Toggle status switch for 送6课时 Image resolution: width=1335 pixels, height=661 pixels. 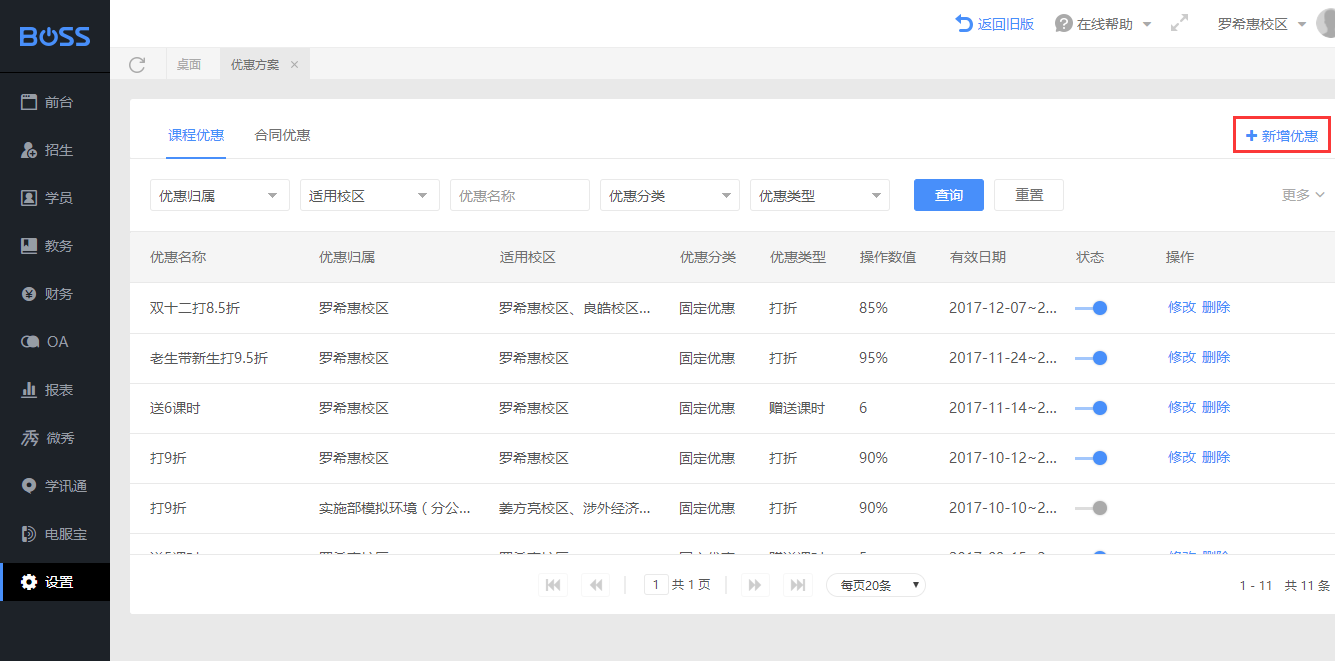pos(1091,408)
